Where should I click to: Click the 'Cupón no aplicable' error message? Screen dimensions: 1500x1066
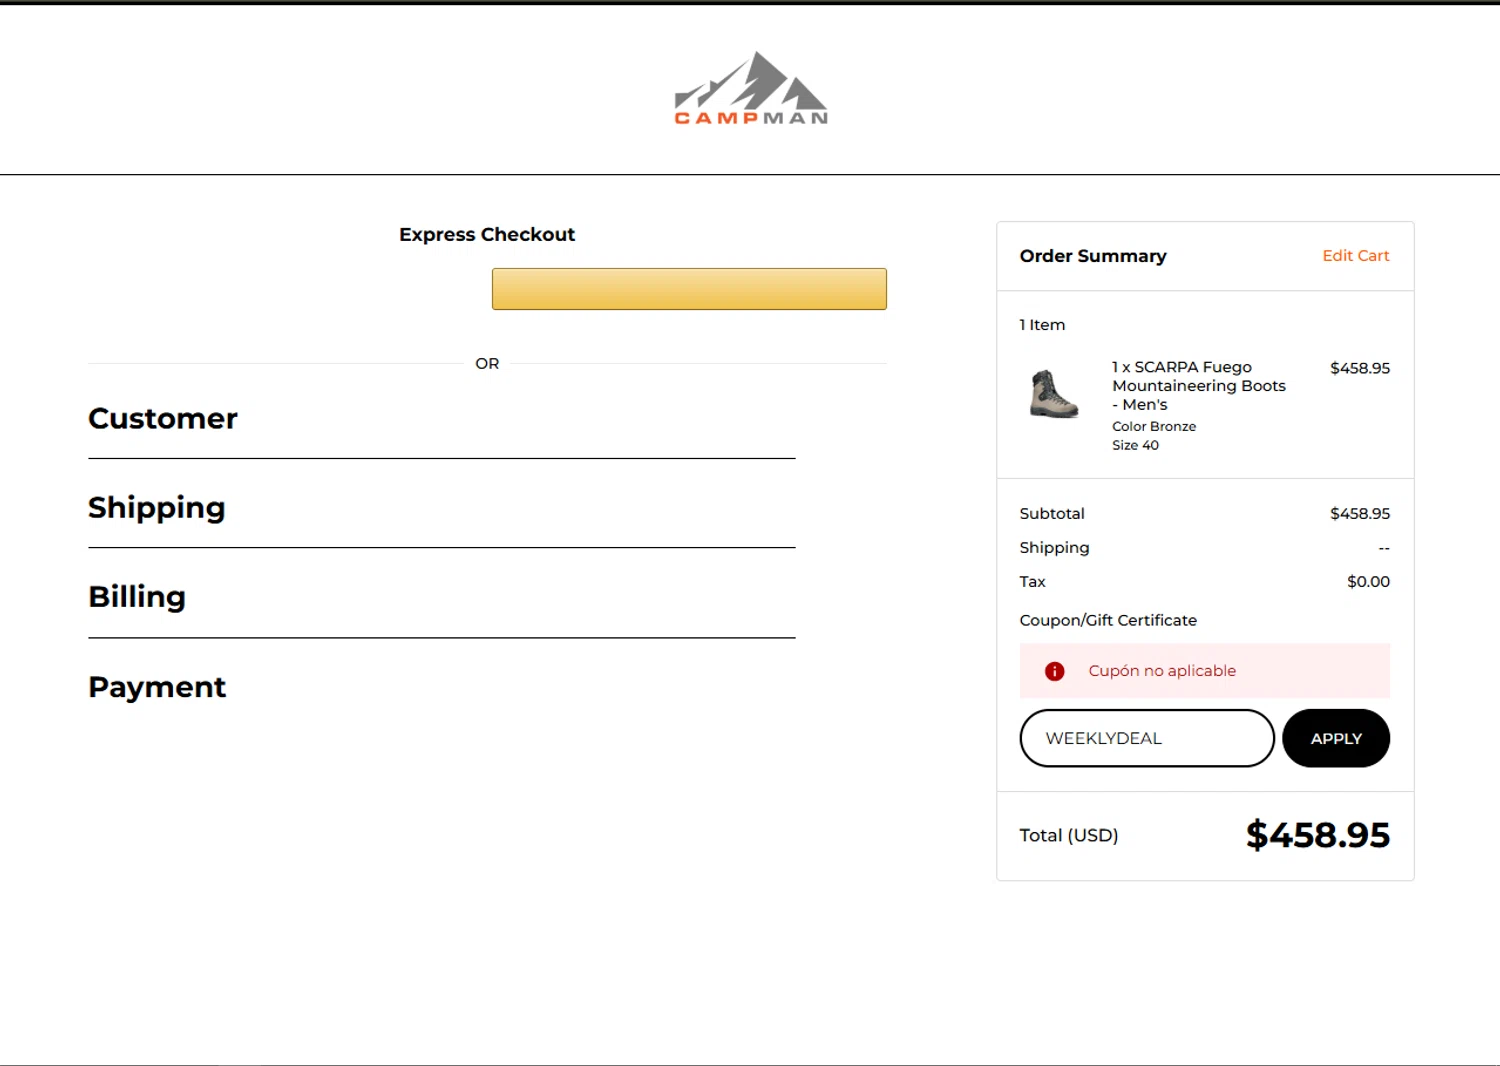coord(1162,671)
